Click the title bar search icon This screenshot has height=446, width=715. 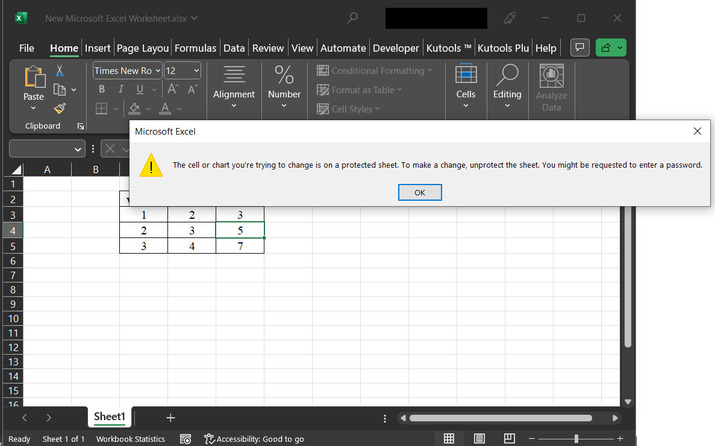(352, 18)
